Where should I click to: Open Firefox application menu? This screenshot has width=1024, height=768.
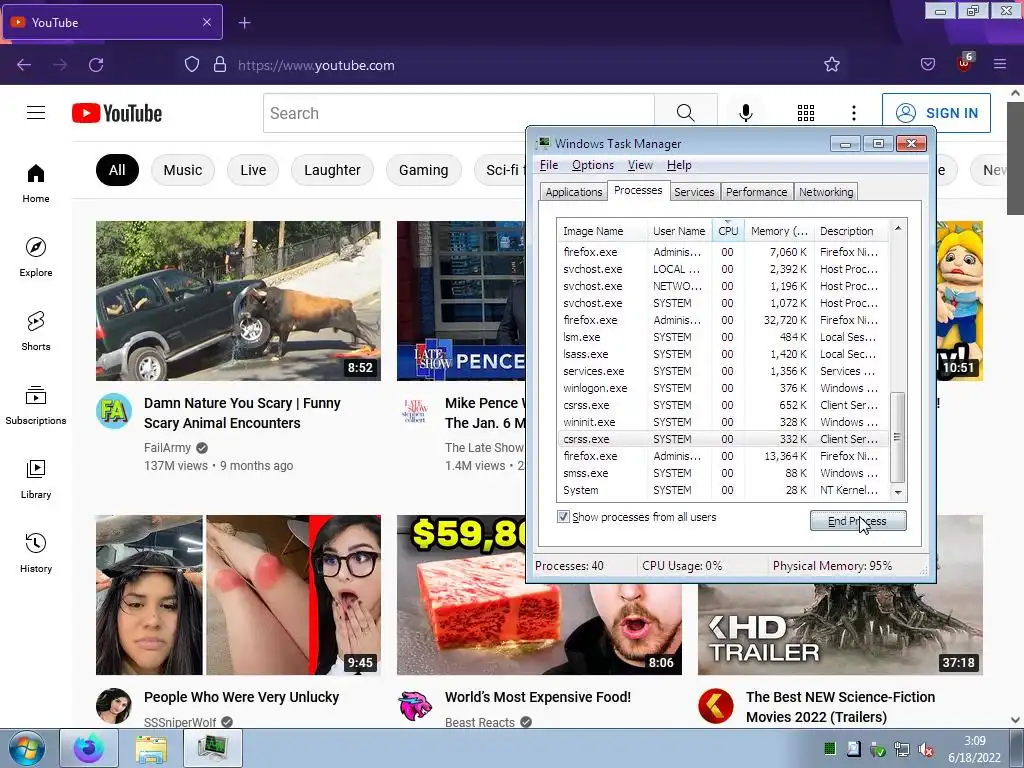pos(1000,65)
